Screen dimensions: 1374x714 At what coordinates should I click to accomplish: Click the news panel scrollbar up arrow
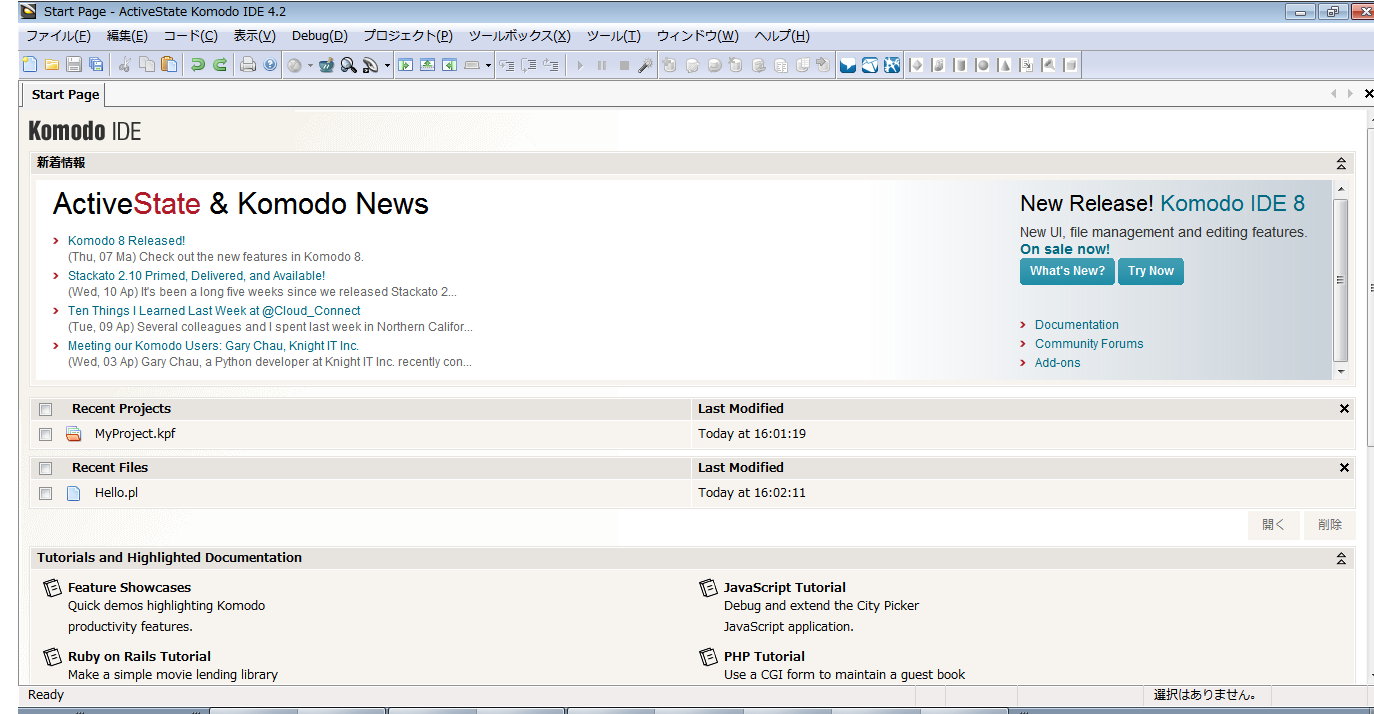1341,189
